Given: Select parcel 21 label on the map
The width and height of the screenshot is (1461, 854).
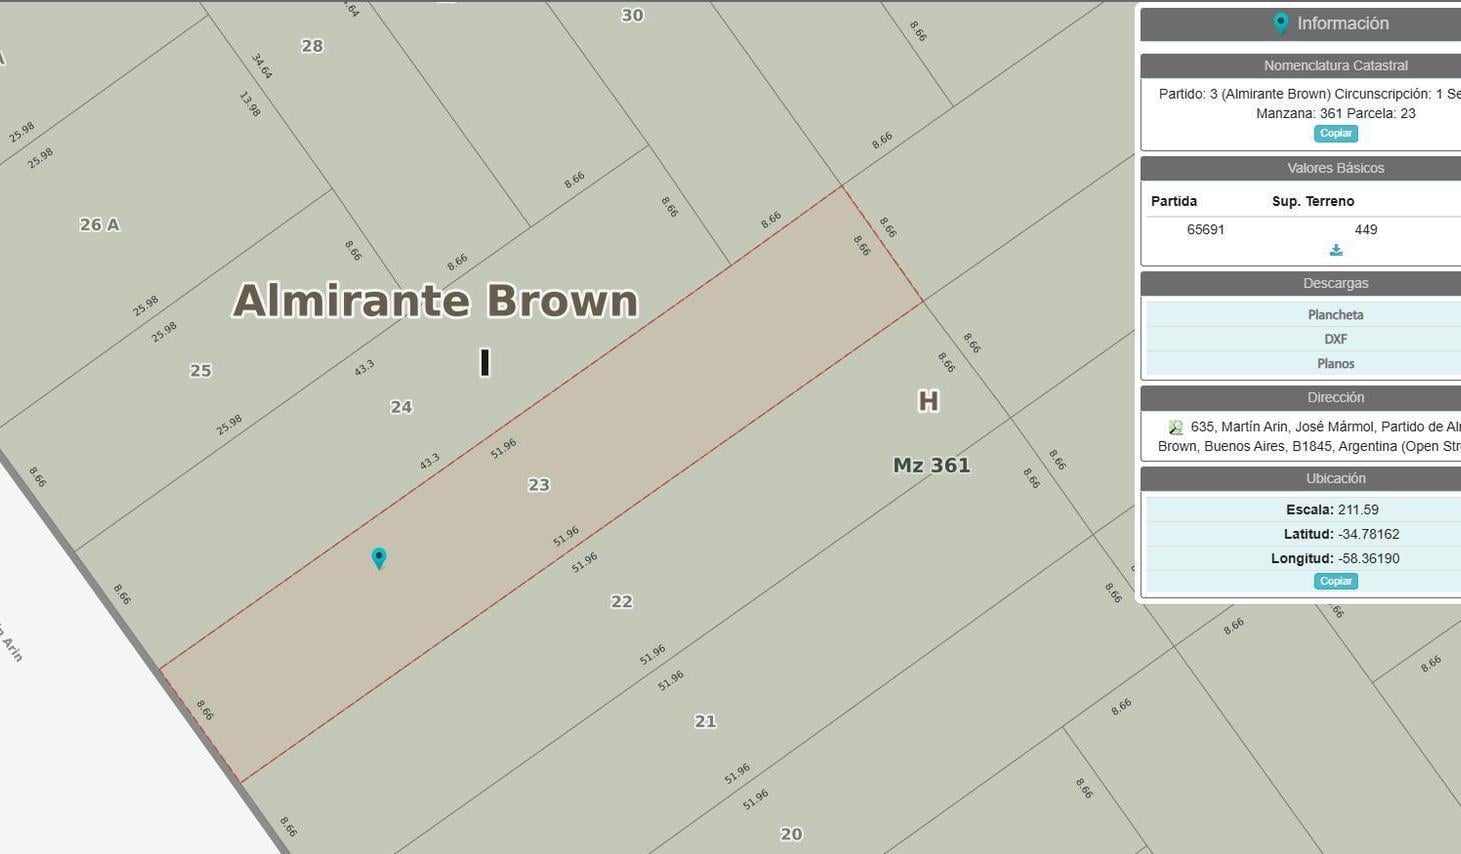Looking at the screenshot, I should tap(706, 722).
